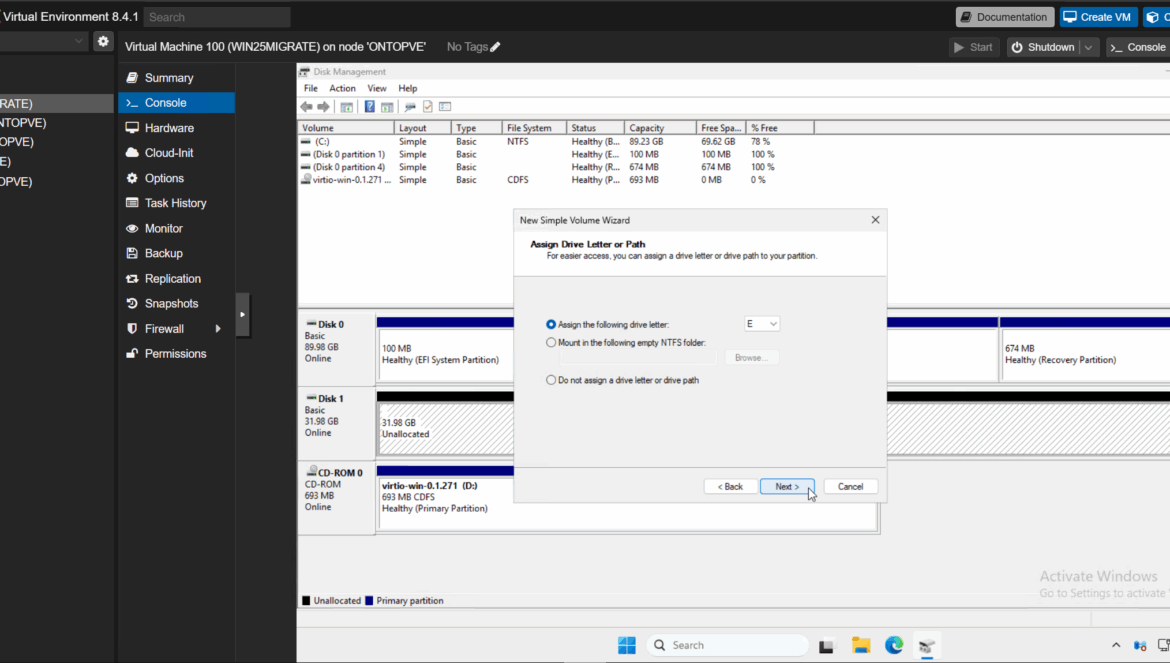Viewport: 1170px width, 663px height.
Task: Open the Action menu in Disk Management
Action: point(342,88)
